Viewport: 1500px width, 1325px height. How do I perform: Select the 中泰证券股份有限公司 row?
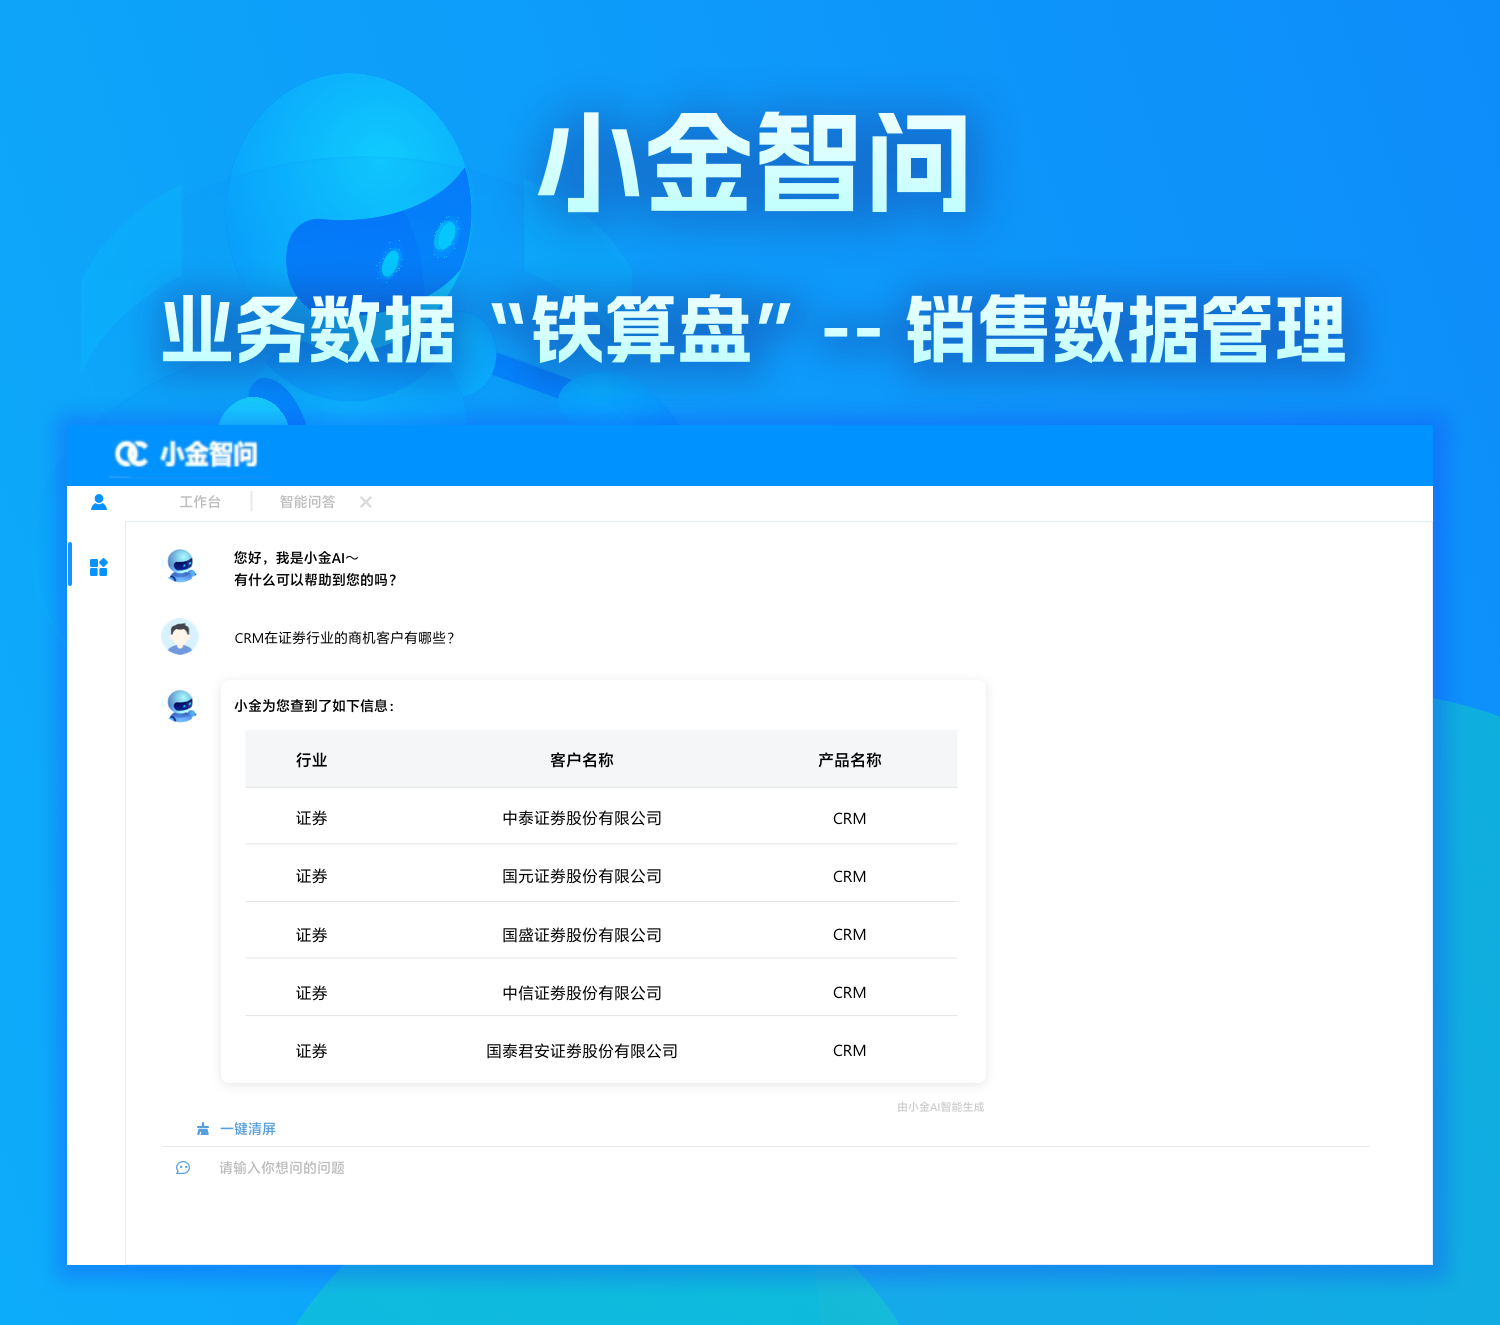pos(581,818)
